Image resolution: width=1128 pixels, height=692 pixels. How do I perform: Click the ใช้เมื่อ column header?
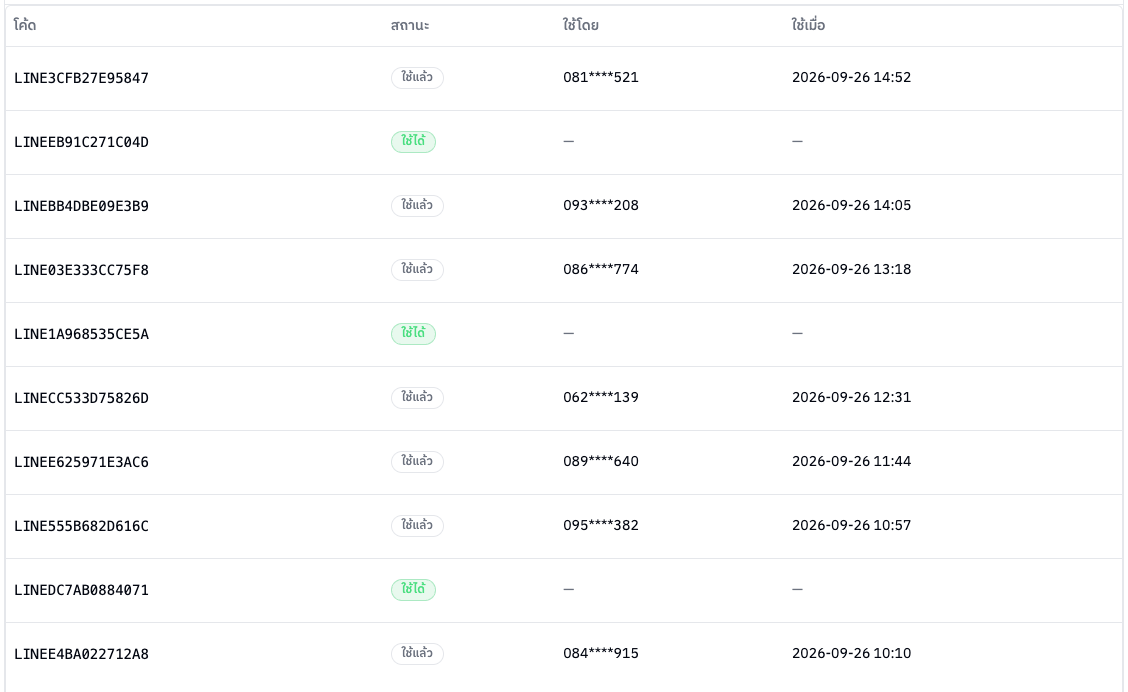click(809, 25)
